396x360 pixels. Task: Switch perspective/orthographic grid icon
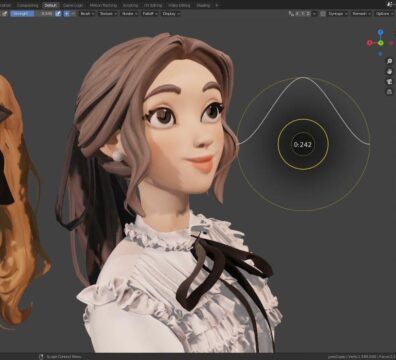[x=389, y=92]
